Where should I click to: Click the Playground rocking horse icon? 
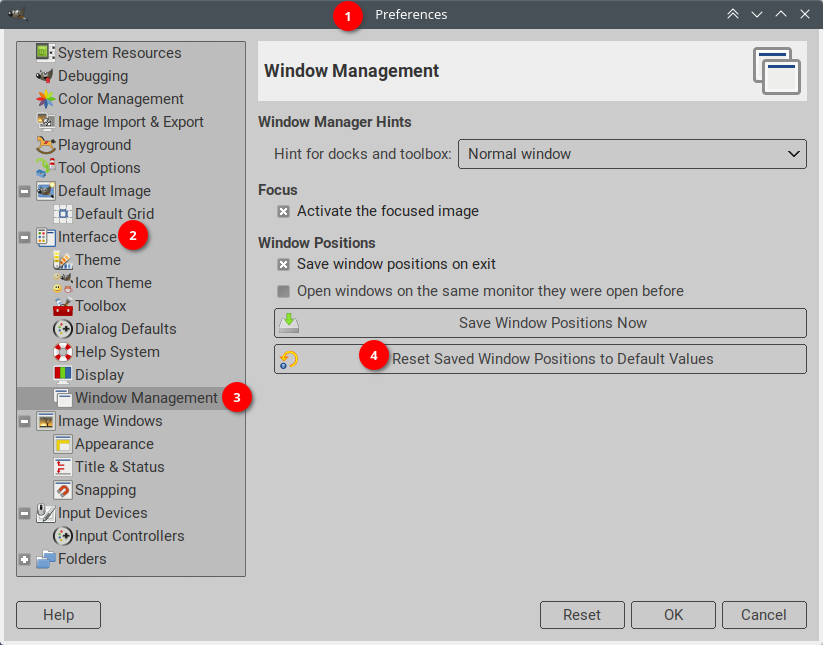coord(45,145)
